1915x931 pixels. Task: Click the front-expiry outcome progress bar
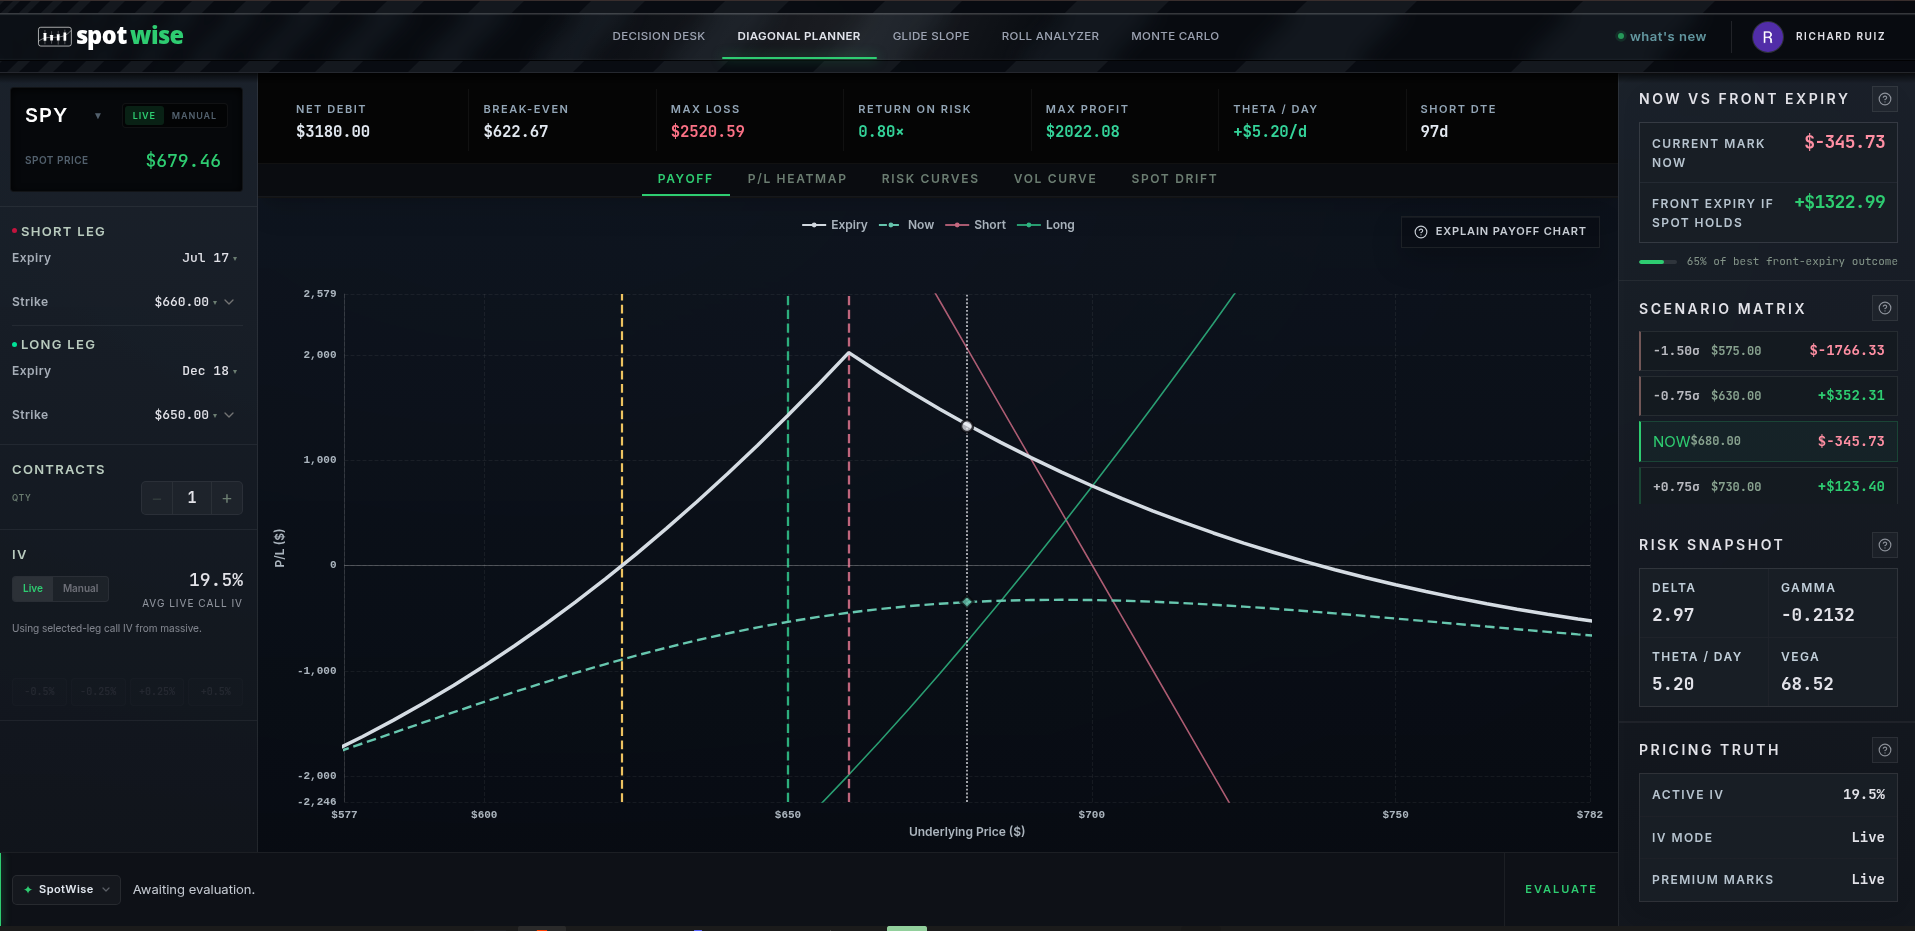point(1658,262)
